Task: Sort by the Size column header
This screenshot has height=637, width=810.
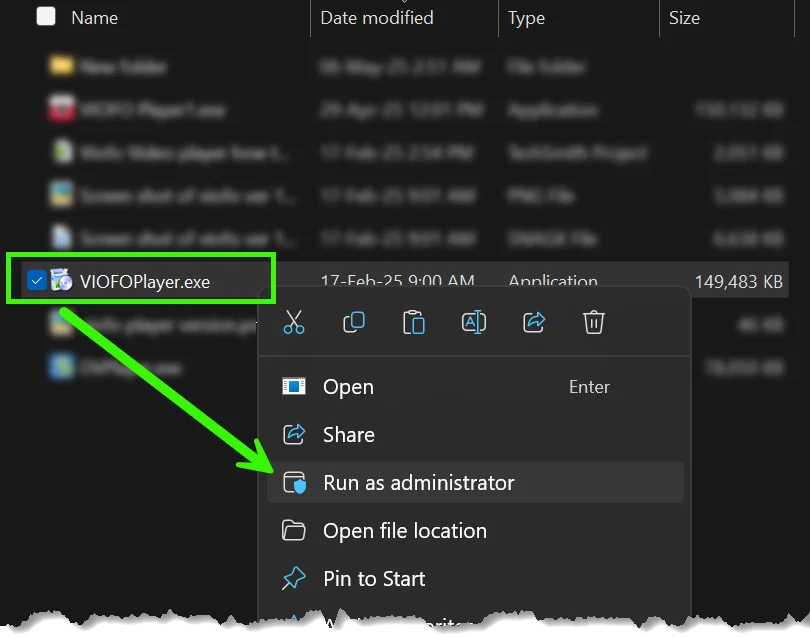Action: click(x=684, y=18)
